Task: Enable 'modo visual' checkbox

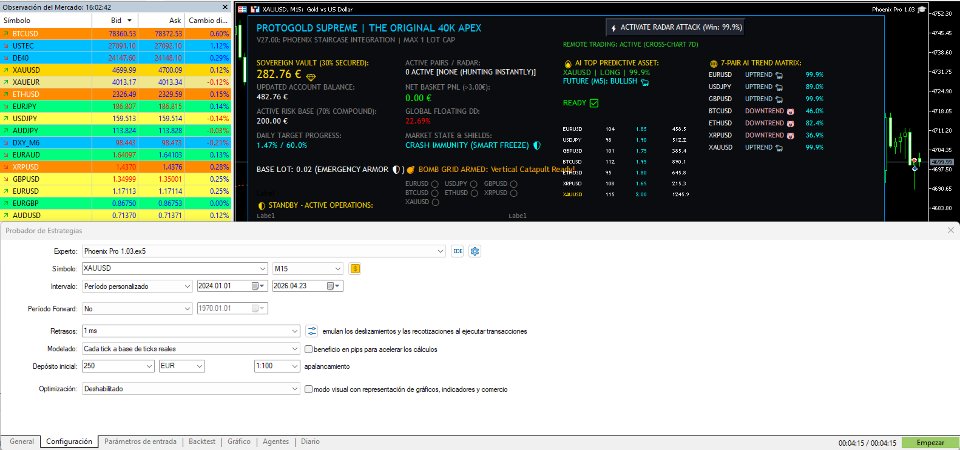Action: (309, 389)
